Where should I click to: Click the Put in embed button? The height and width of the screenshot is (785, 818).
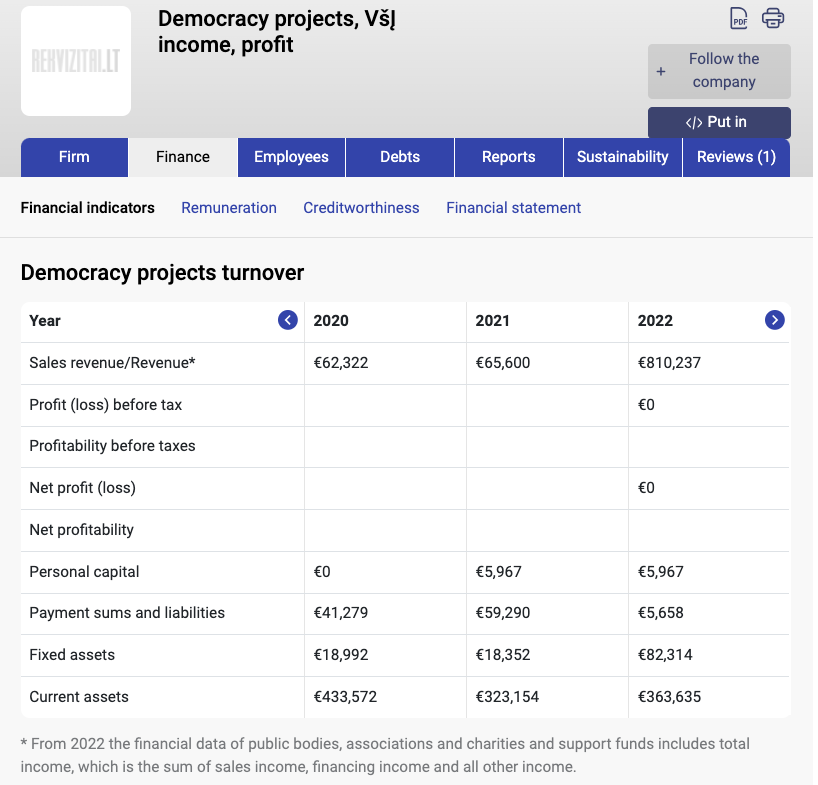(x=719, y=122)
